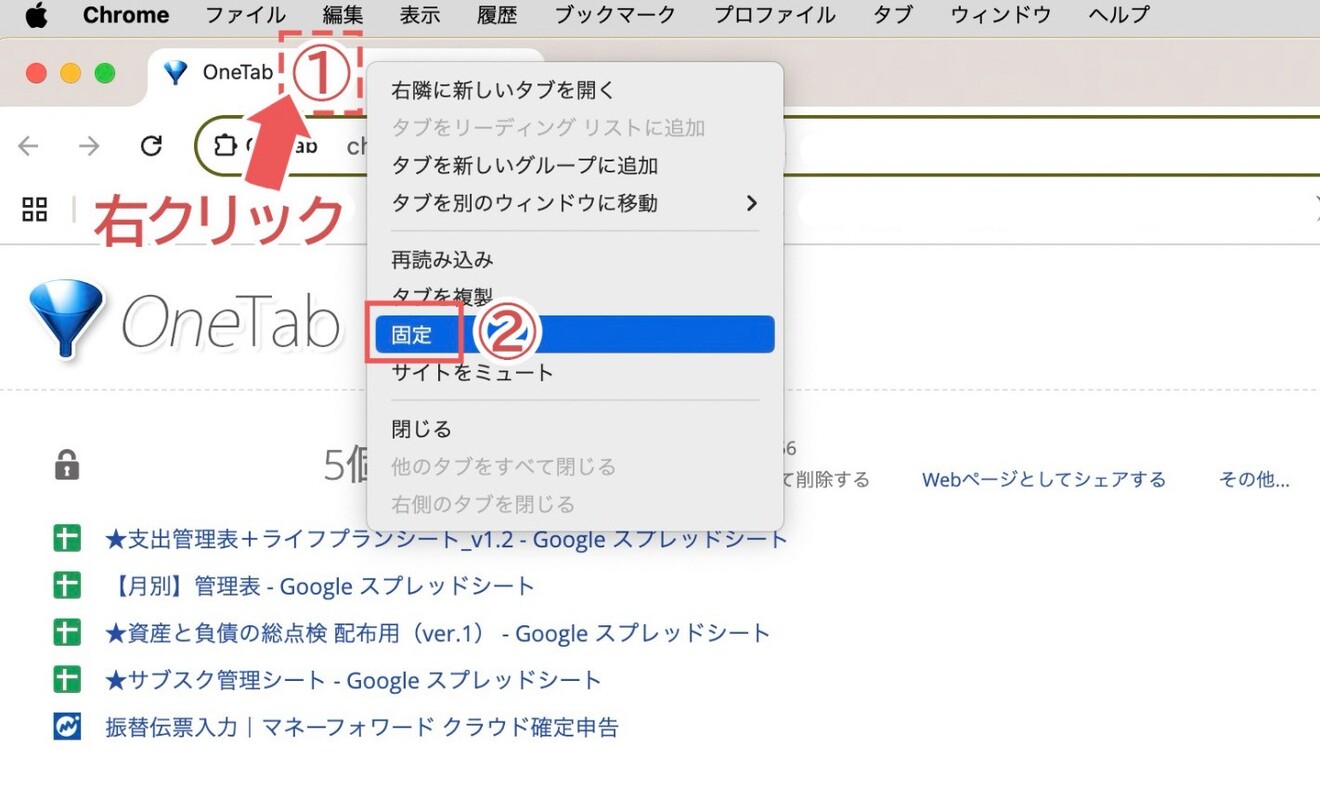Open ★資産と負債の総点検 配布用 spreadsheet link

(x=438, y=633)
